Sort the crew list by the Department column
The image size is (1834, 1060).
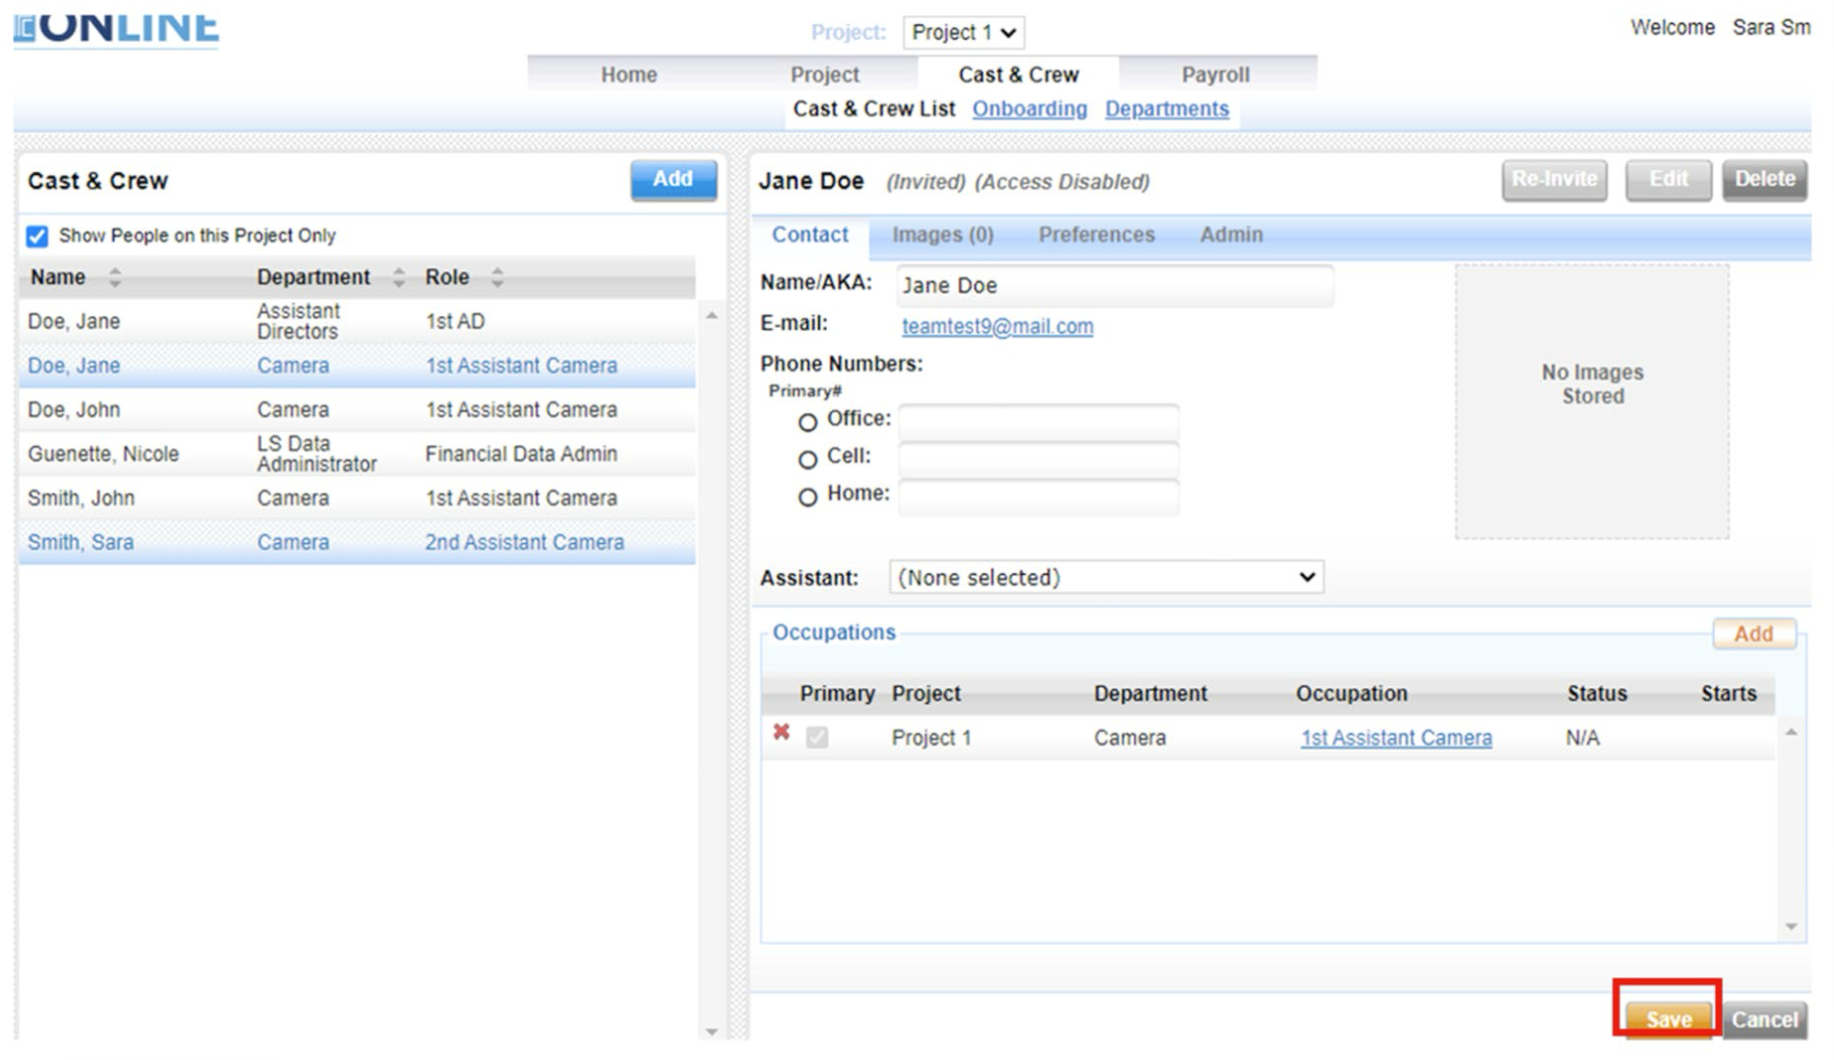tap(399, 277)
